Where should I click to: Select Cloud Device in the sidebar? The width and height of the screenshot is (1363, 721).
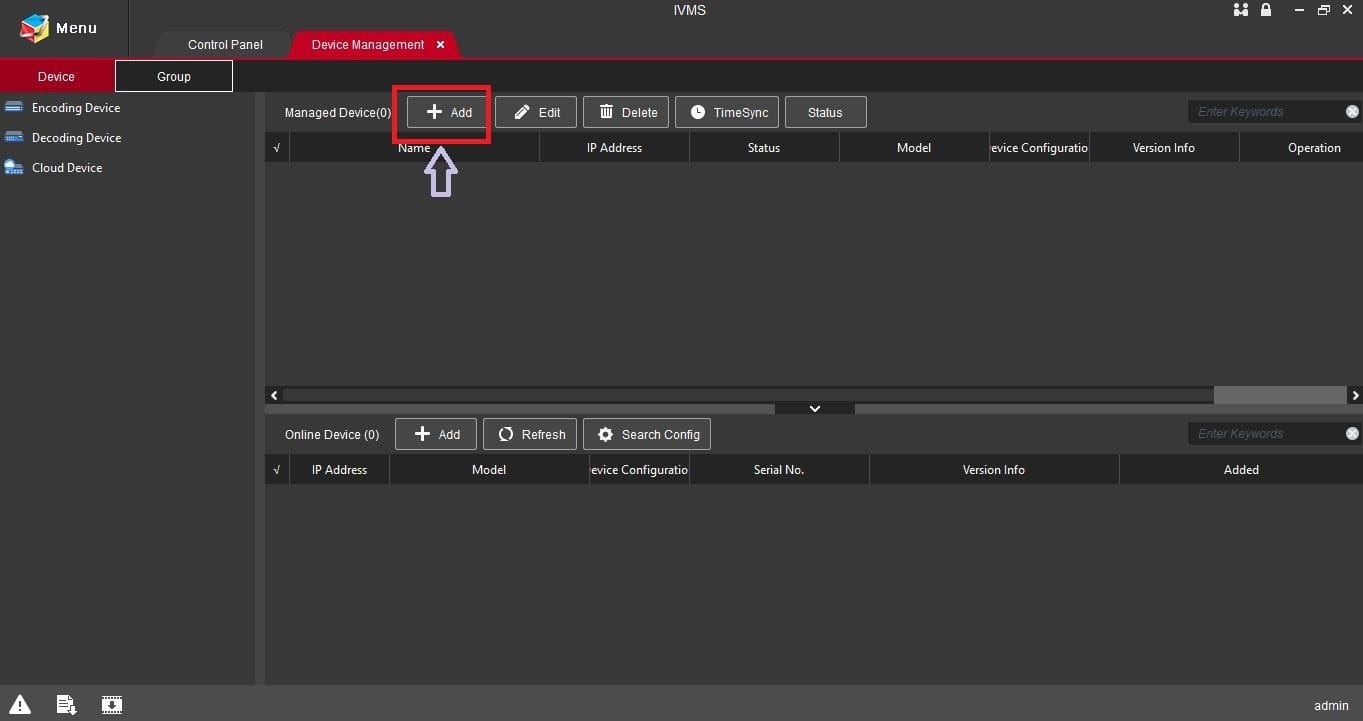64,167
